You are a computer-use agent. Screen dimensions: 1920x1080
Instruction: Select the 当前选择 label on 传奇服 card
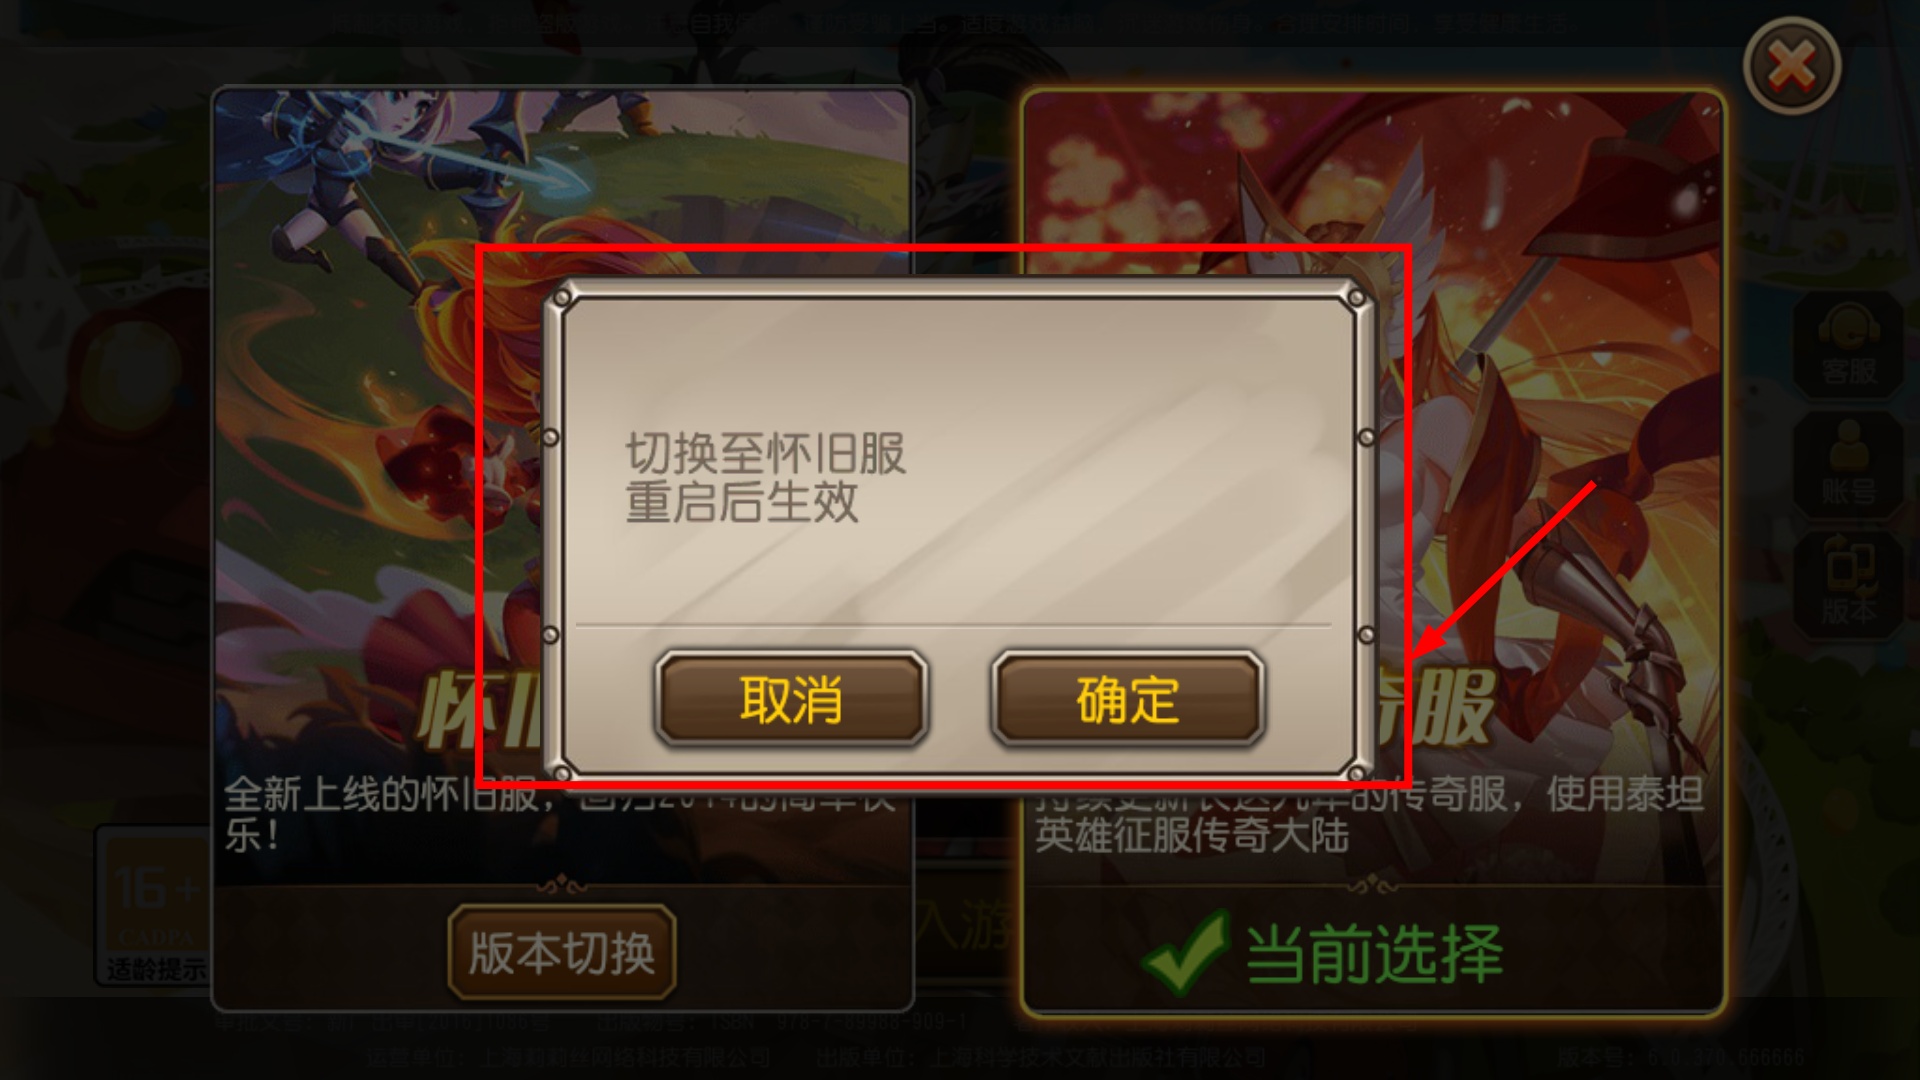(1374, 953)
